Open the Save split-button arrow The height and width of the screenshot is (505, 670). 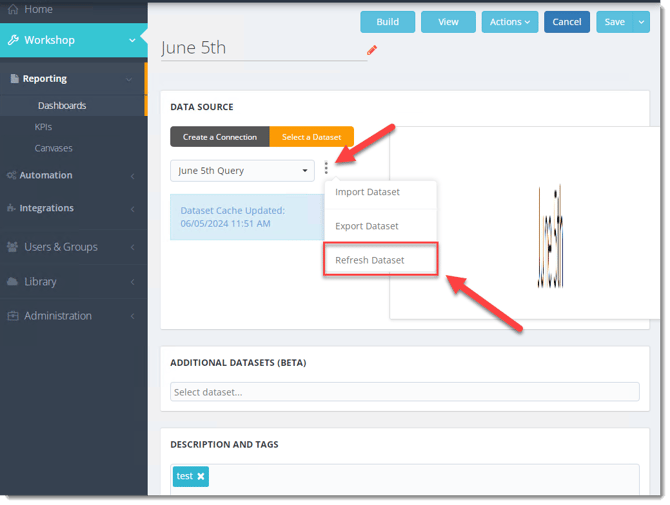[642, 22]
